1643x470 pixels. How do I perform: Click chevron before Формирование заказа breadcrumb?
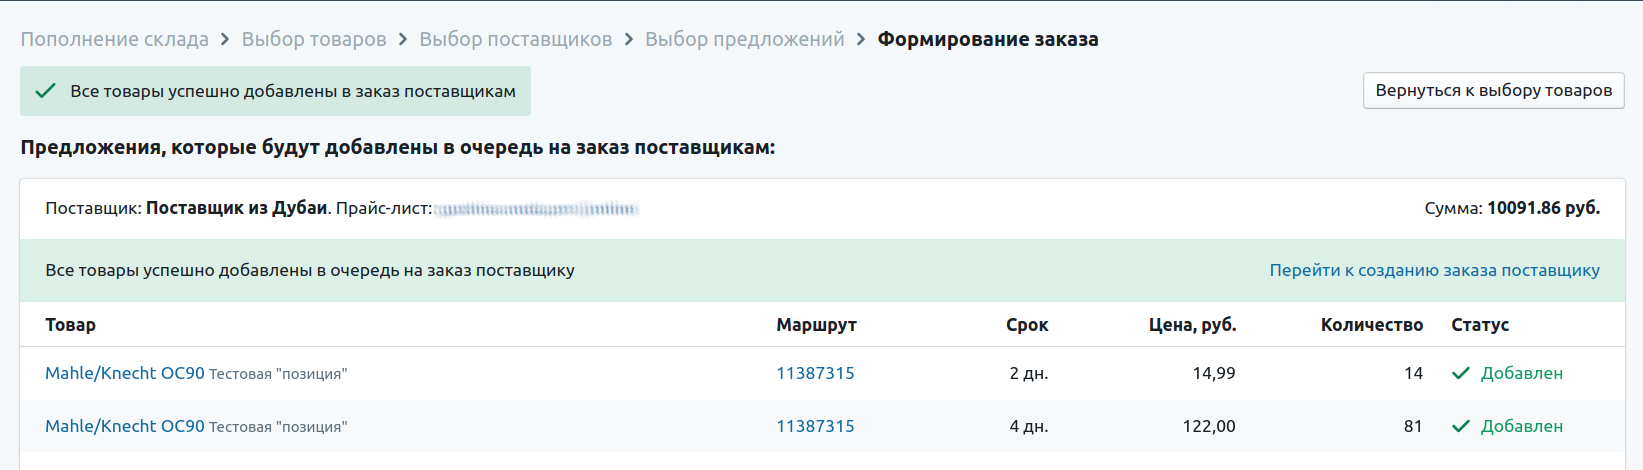click(861, 39)
